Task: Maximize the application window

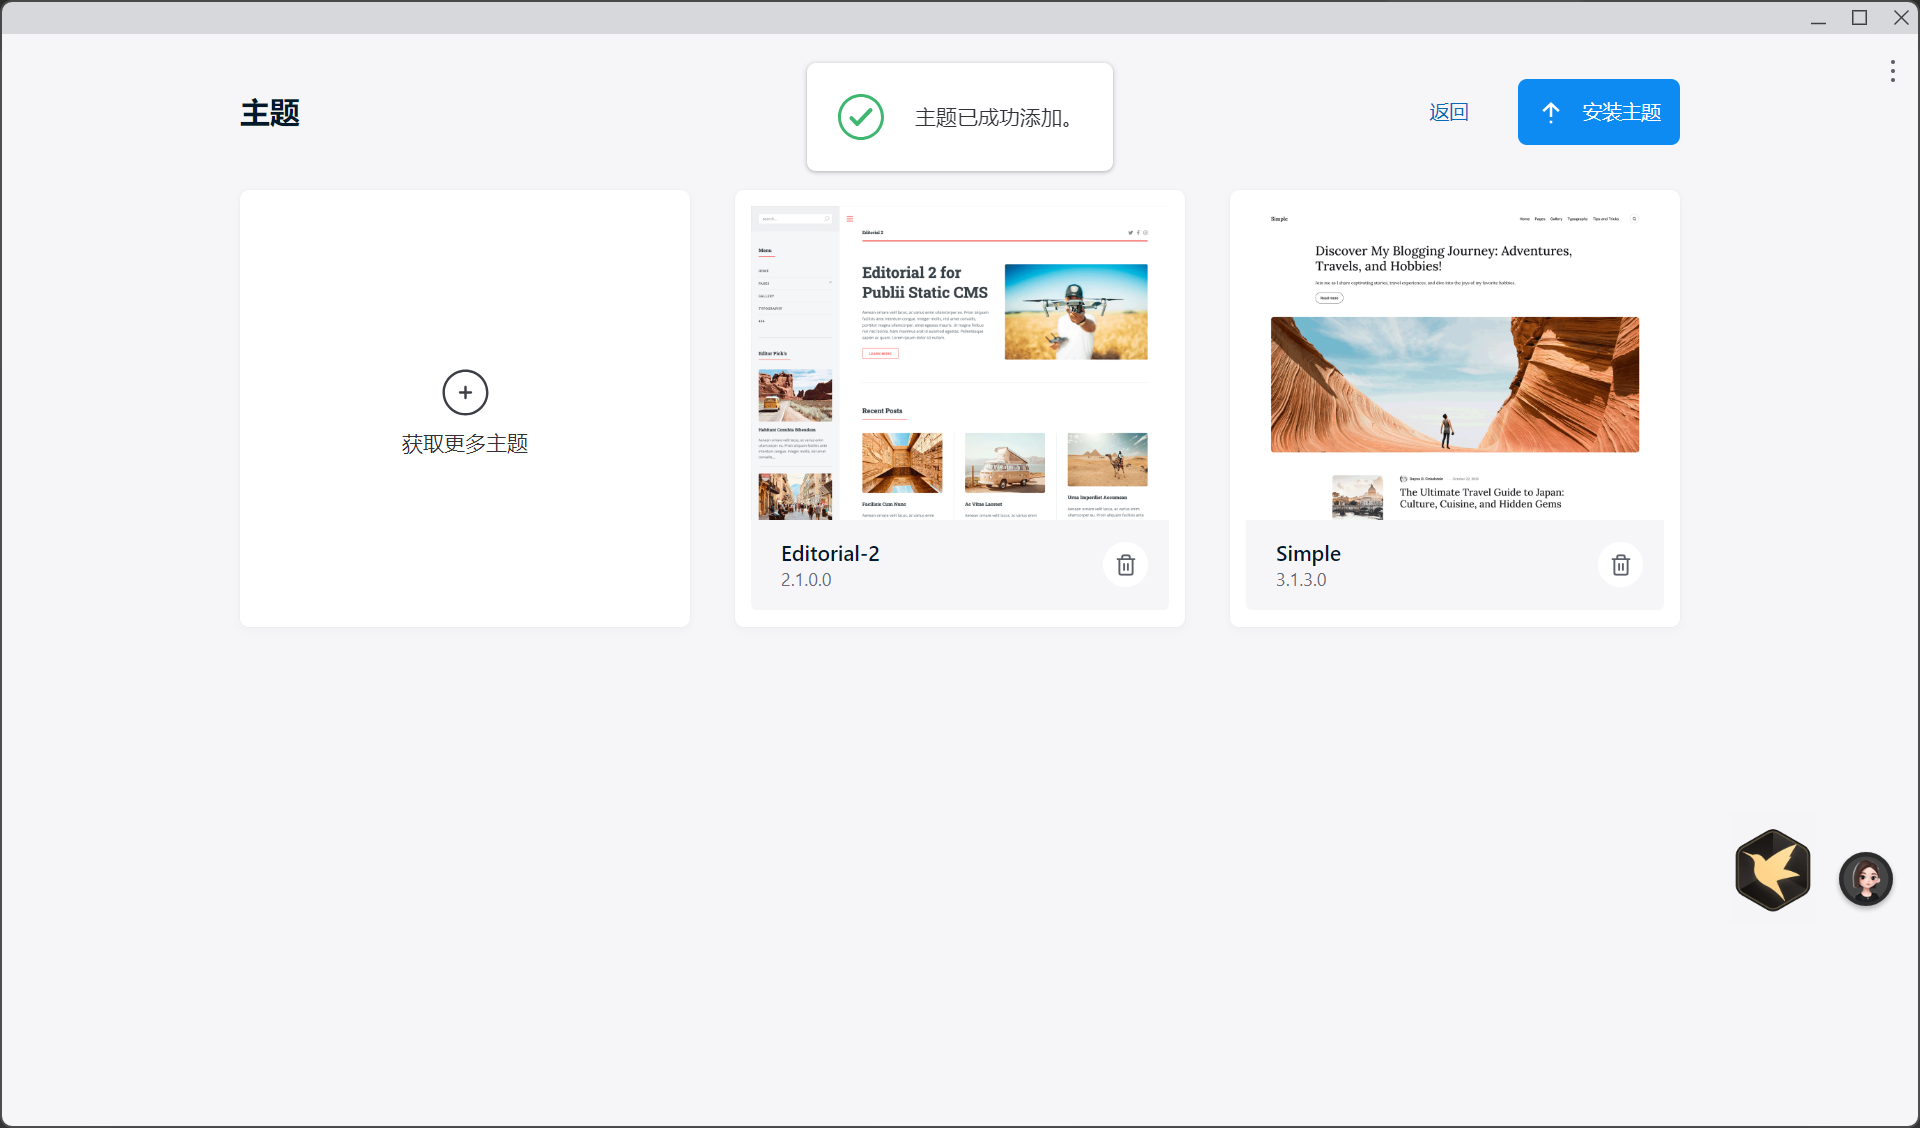Action: (x=1859, y=18)
